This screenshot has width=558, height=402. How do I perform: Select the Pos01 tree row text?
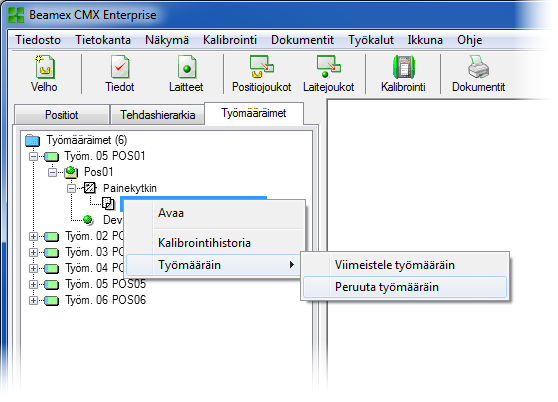(x=99, y=172)
